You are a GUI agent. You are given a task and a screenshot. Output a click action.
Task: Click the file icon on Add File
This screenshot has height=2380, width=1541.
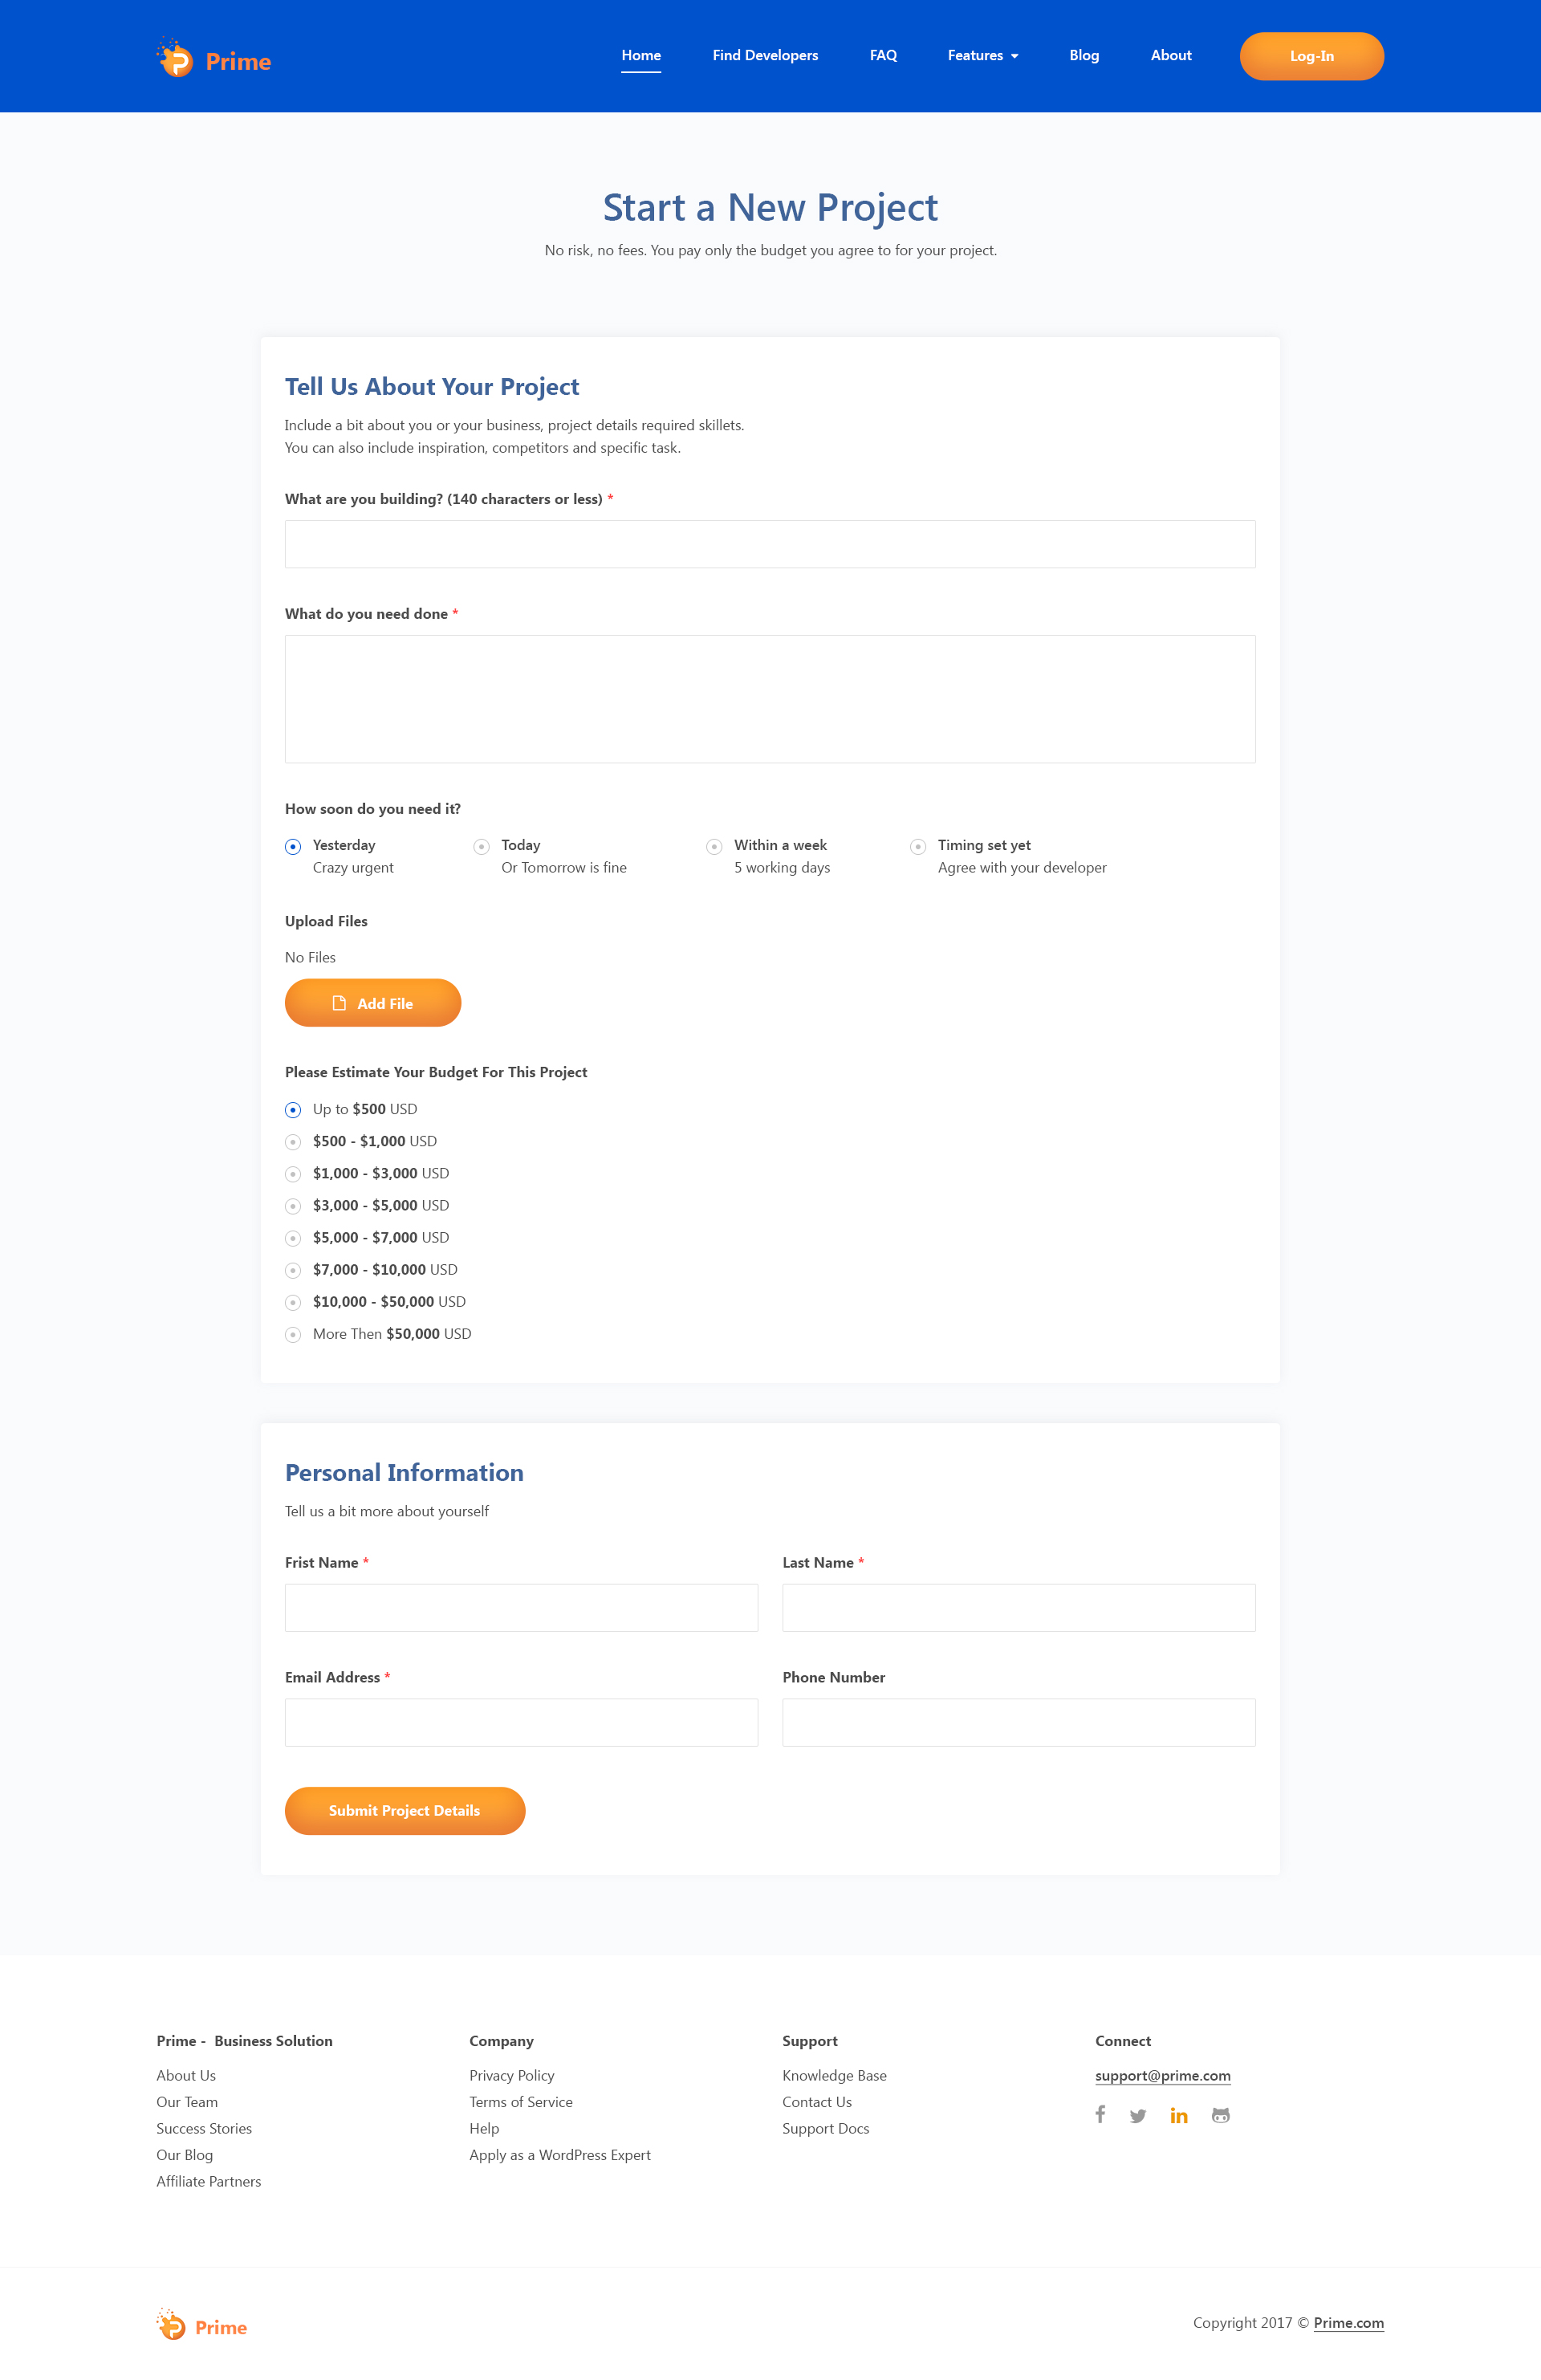tap(339, 1003)
